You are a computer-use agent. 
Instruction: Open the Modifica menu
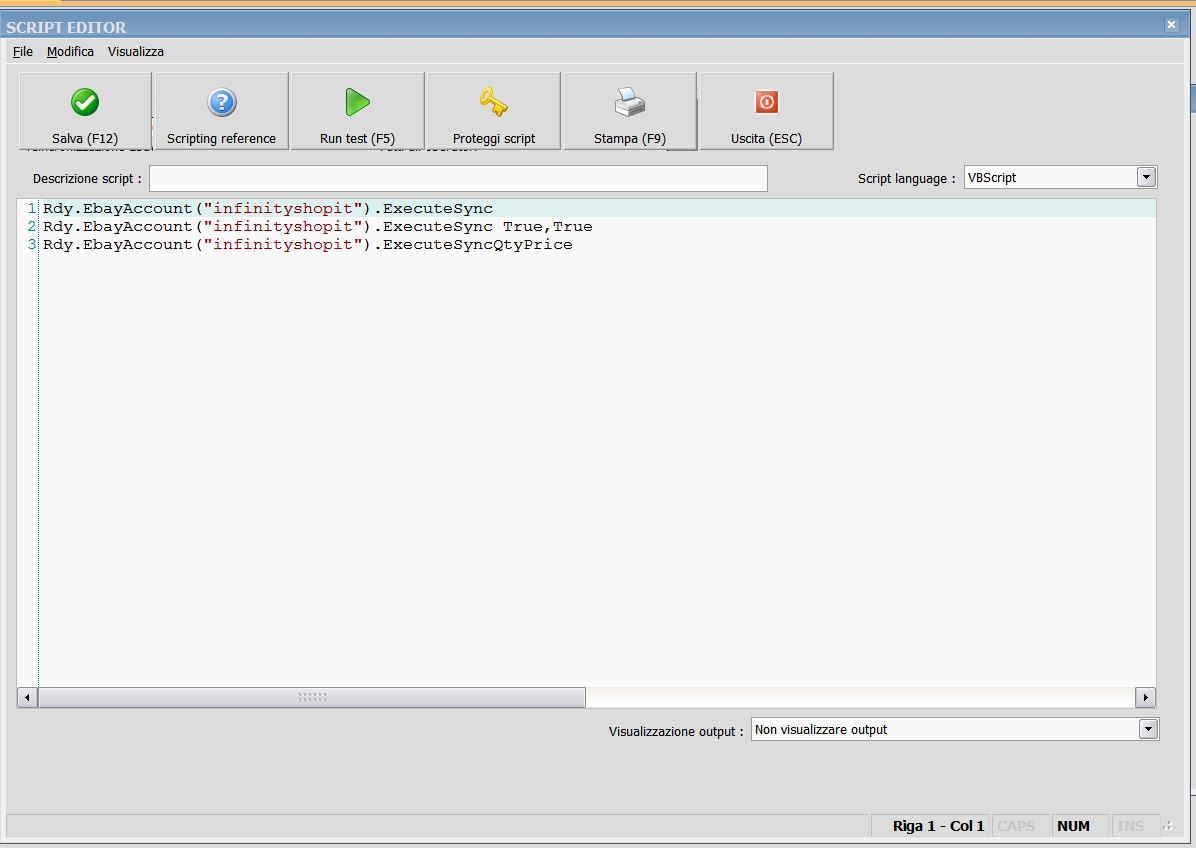70,51
